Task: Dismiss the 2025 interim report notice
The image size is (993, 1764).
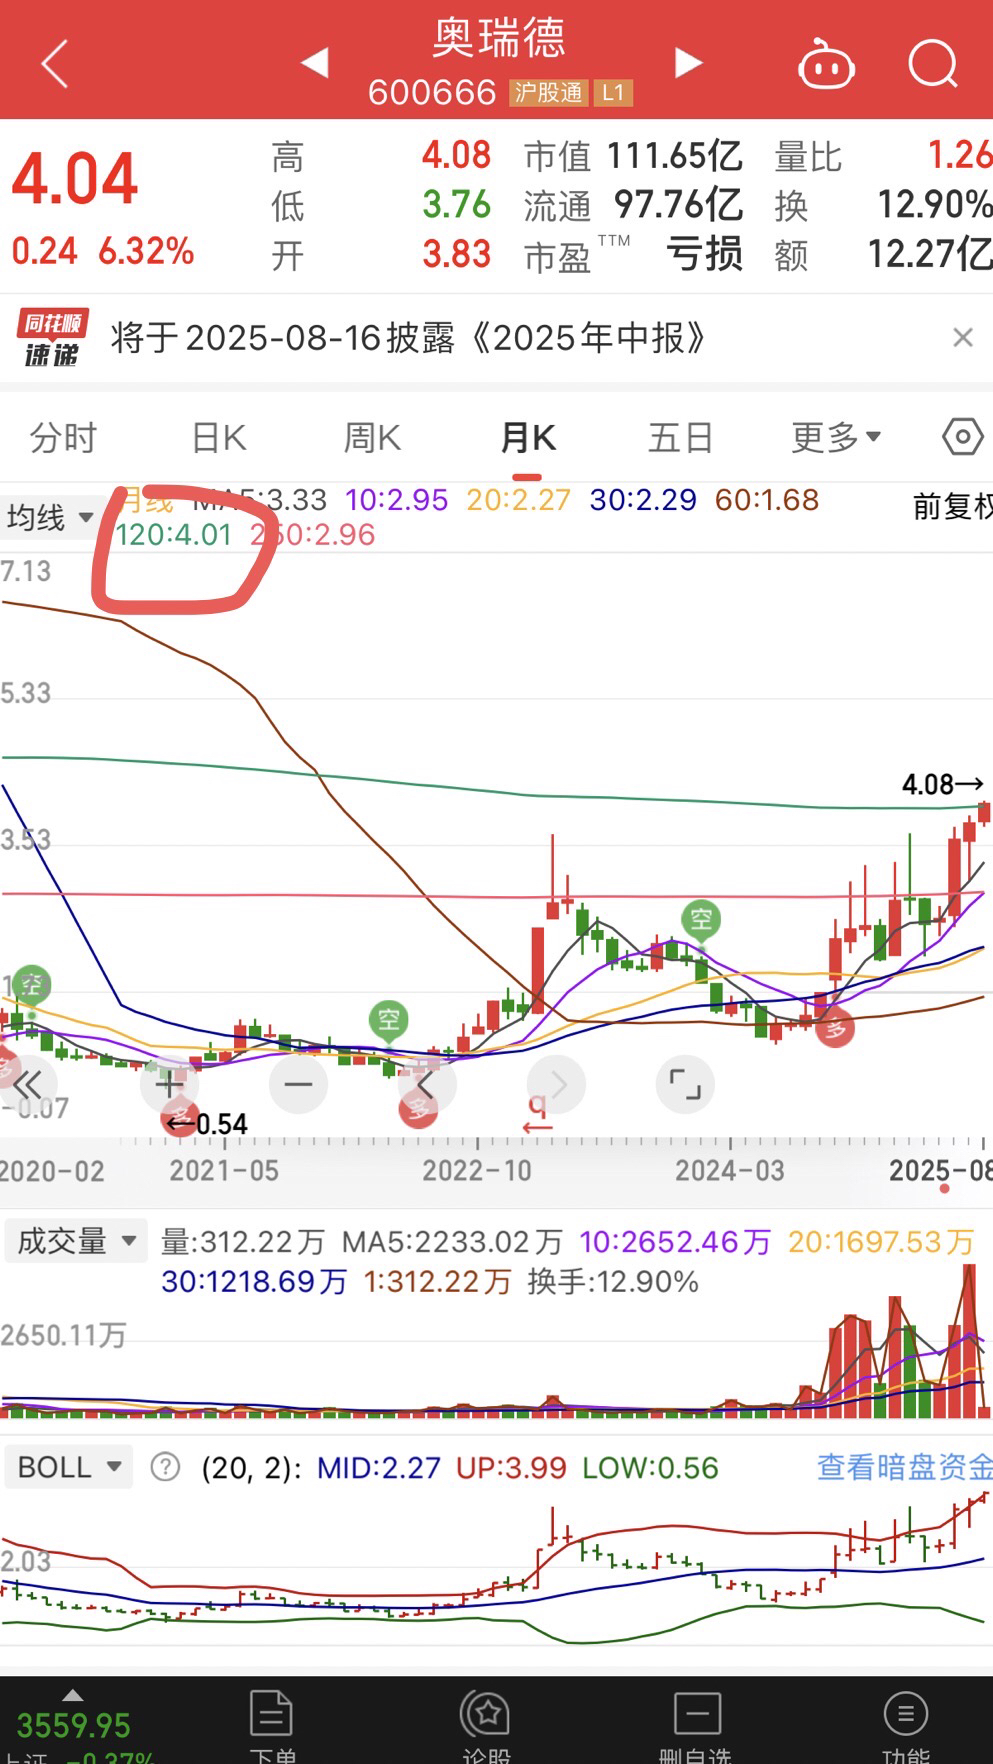Action: point(962,338)
